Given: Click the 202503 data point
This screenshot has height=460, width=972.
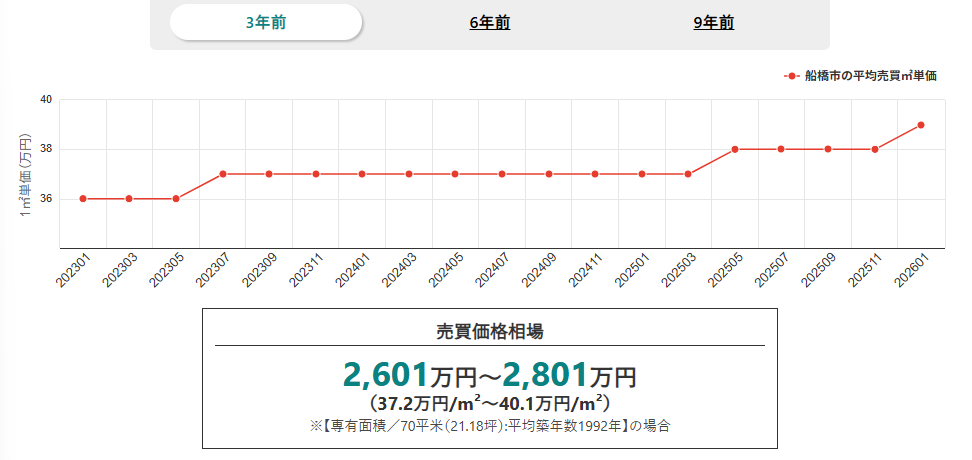Looking at the screenshot, I should coord(688,174).
